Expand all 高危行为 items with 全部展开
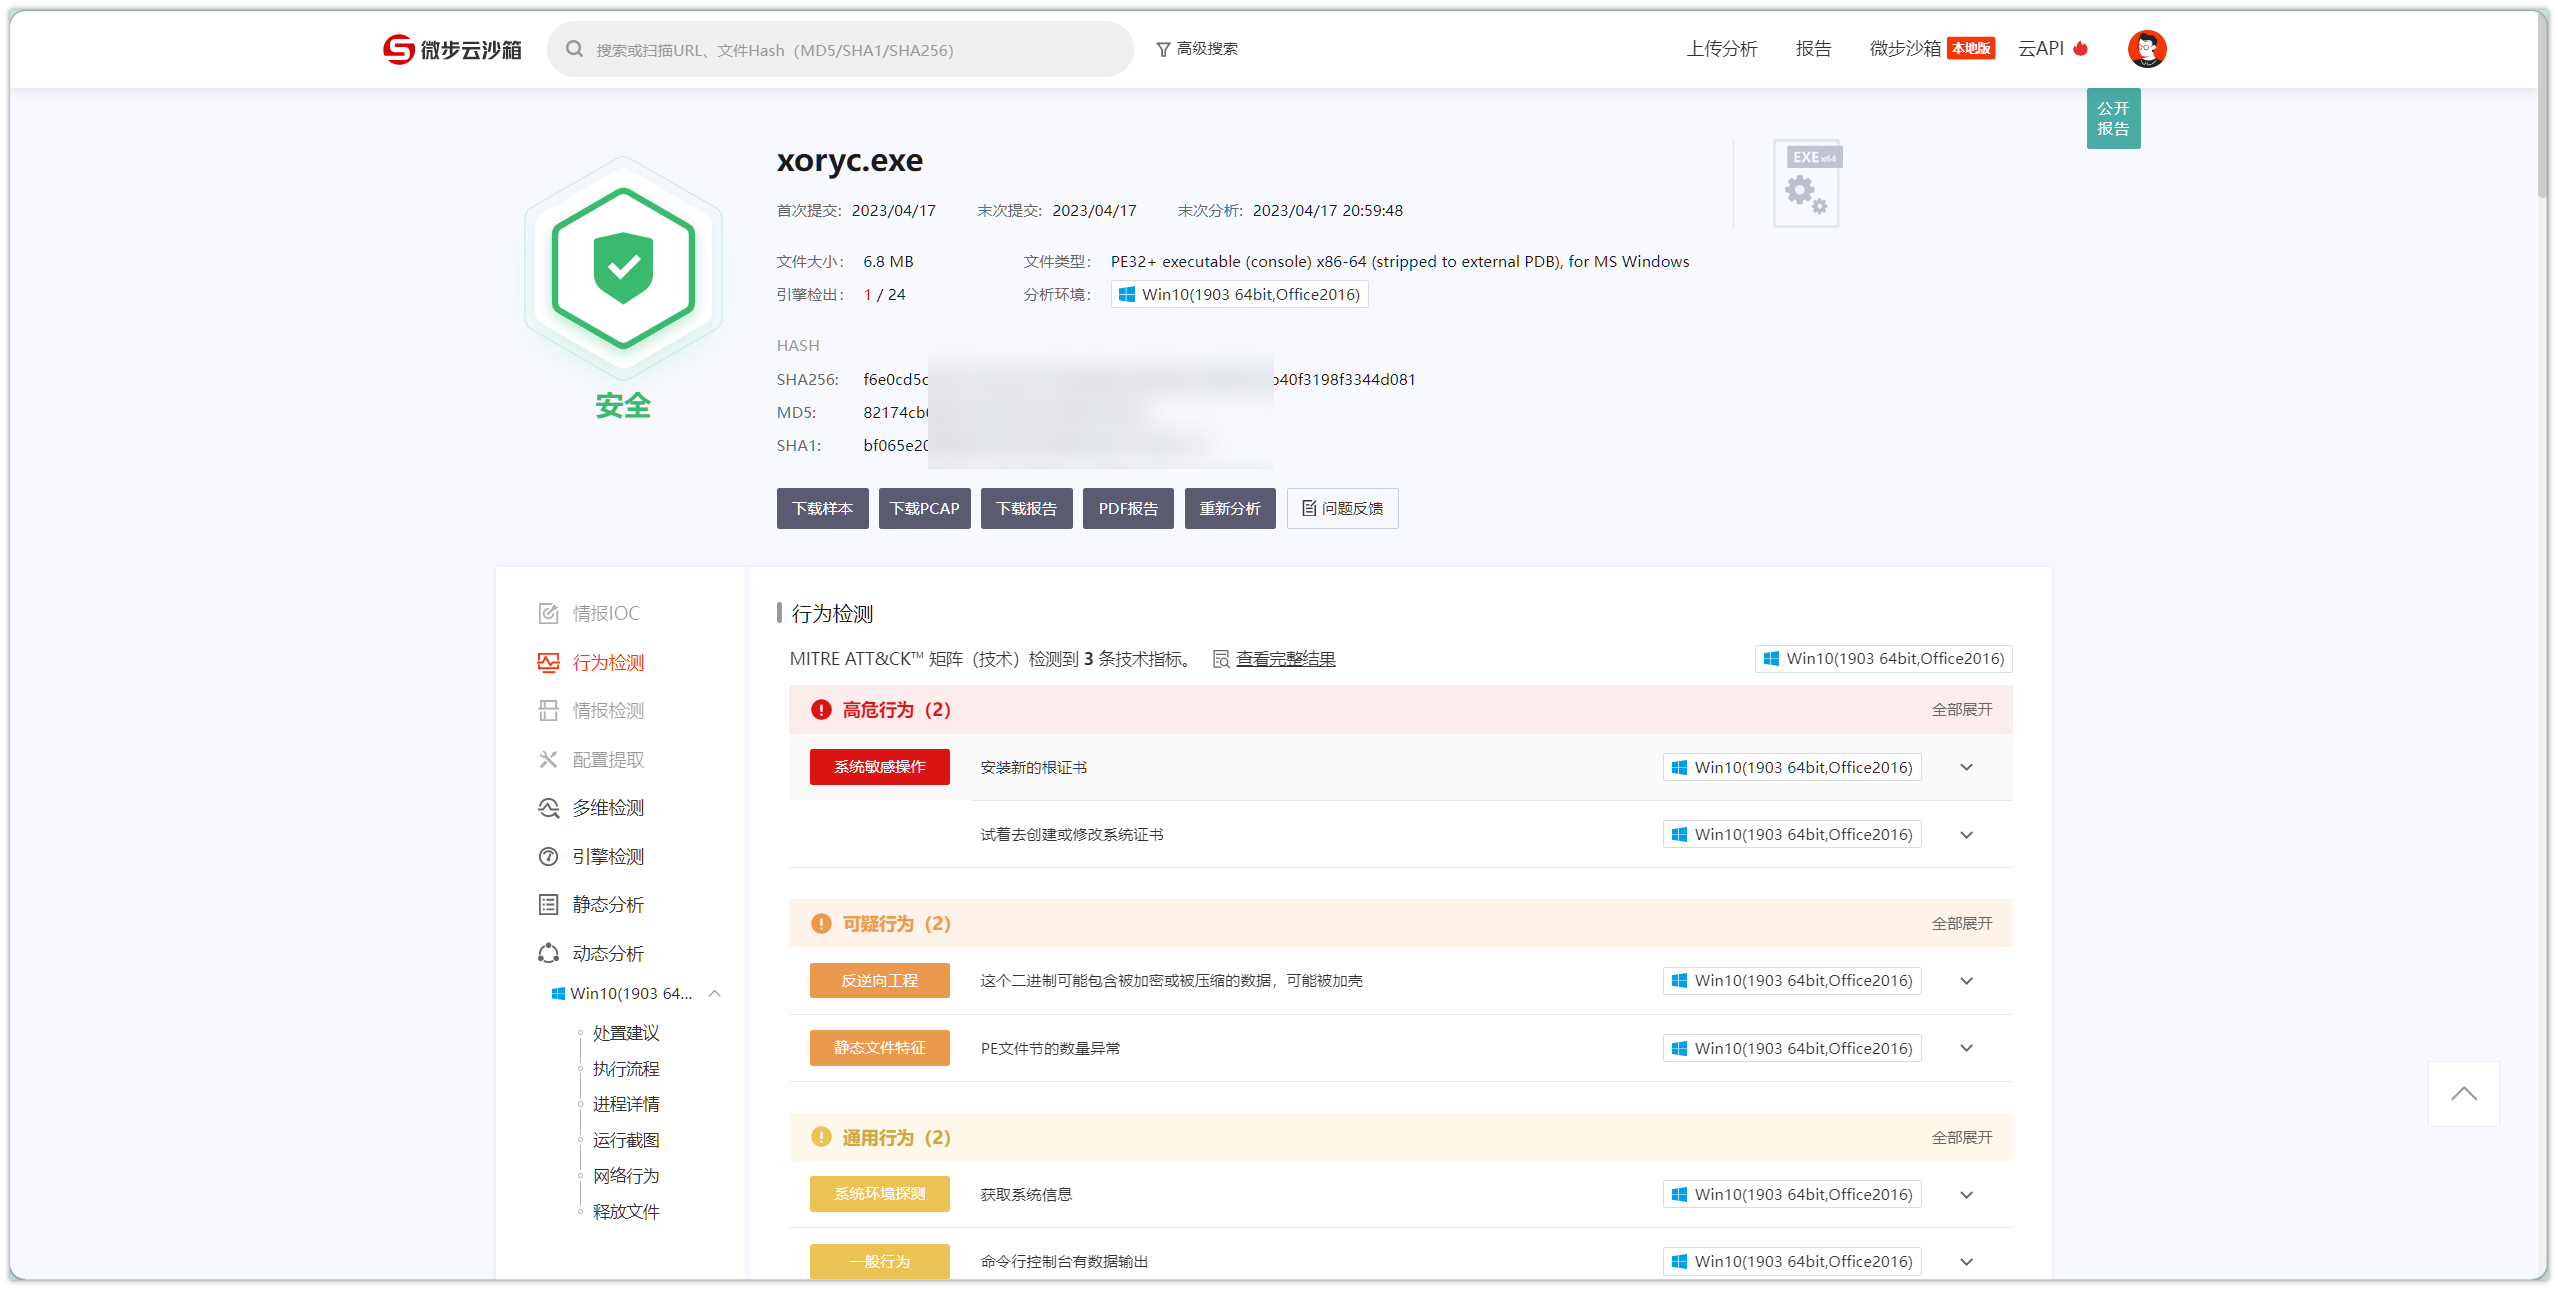The image size is (2558, 1290). click(x=1961, y=710)
